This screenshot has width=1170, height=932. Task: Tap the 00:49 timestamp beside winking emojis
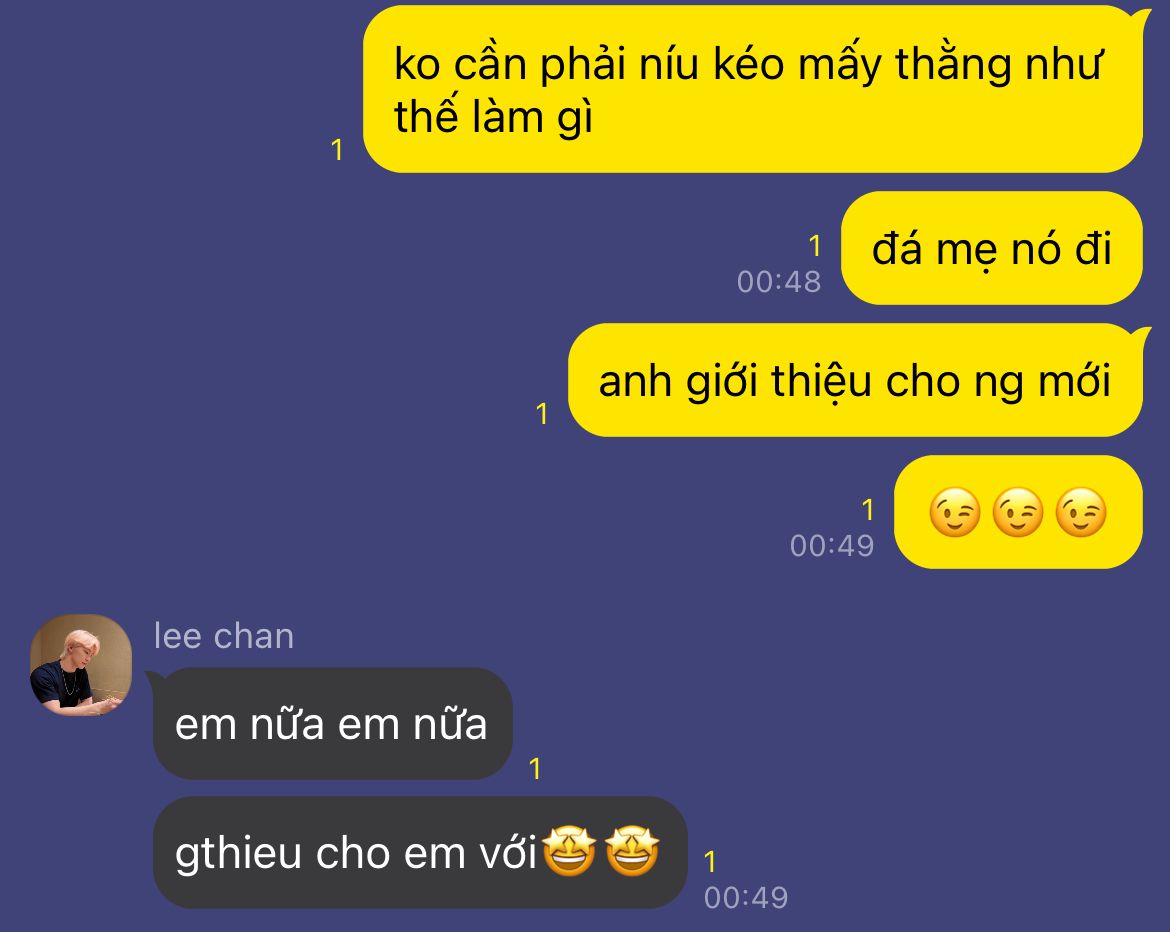832,546
